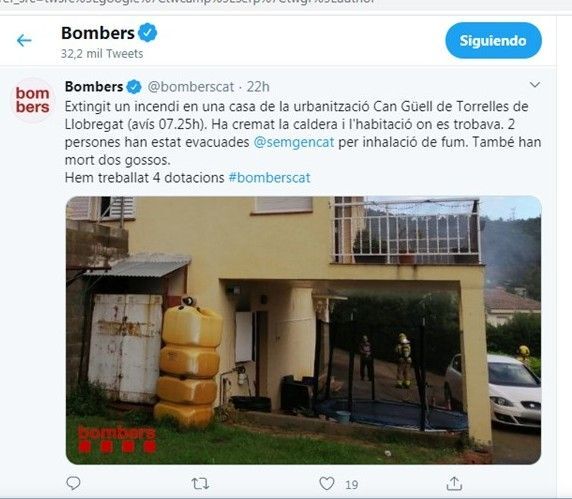
Task: Open the @semgencat mention link
Action: pyautogui.click(x=294, y=142)
